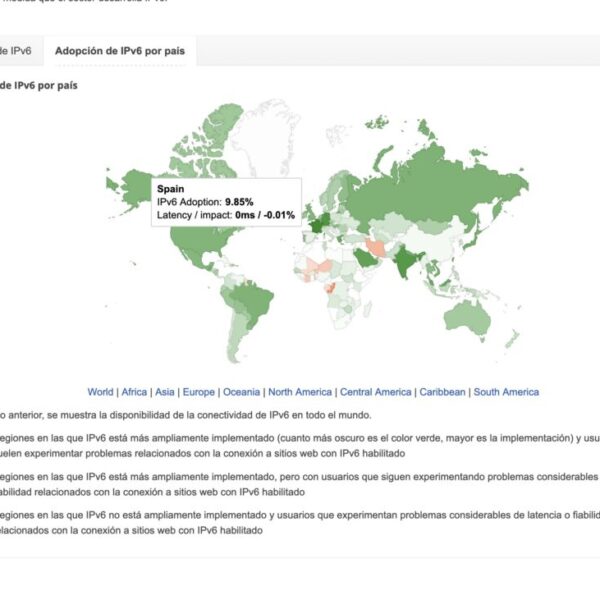Select the Adopción de IPv6 por país tab
This screenshot has height=600, width=600.
(x=120, y=51)
